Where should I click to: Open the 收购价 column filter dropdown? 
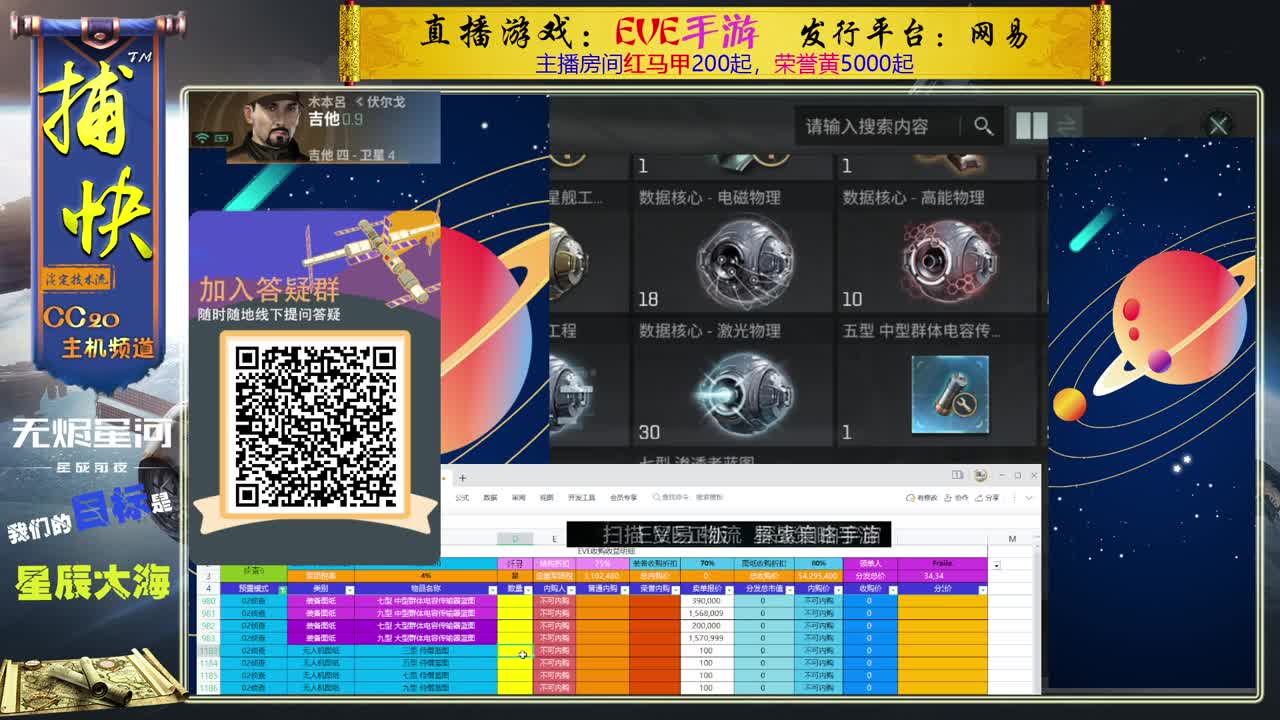[892, 588]
